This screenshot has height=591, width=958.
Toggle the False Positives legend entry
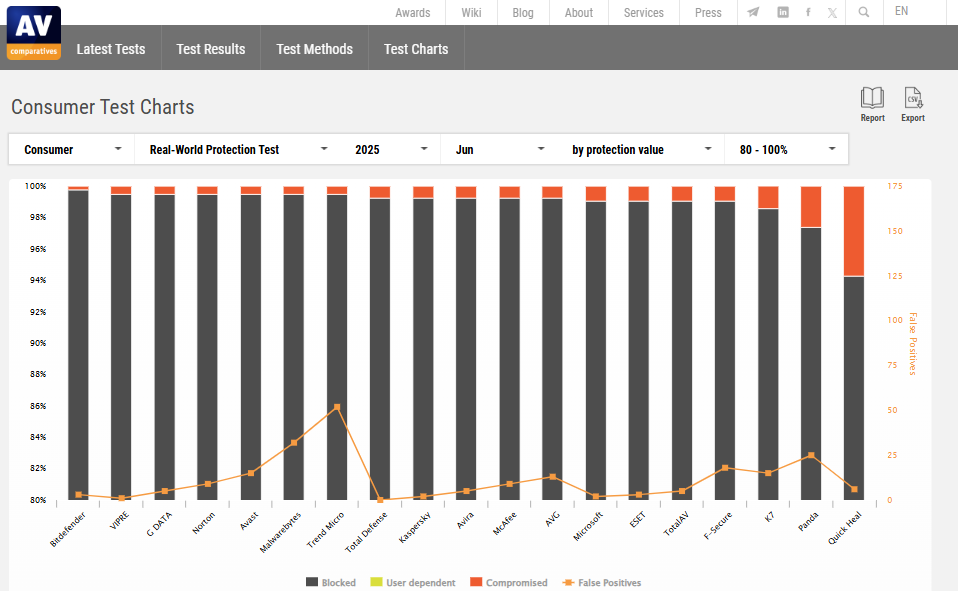coord(602,582)
